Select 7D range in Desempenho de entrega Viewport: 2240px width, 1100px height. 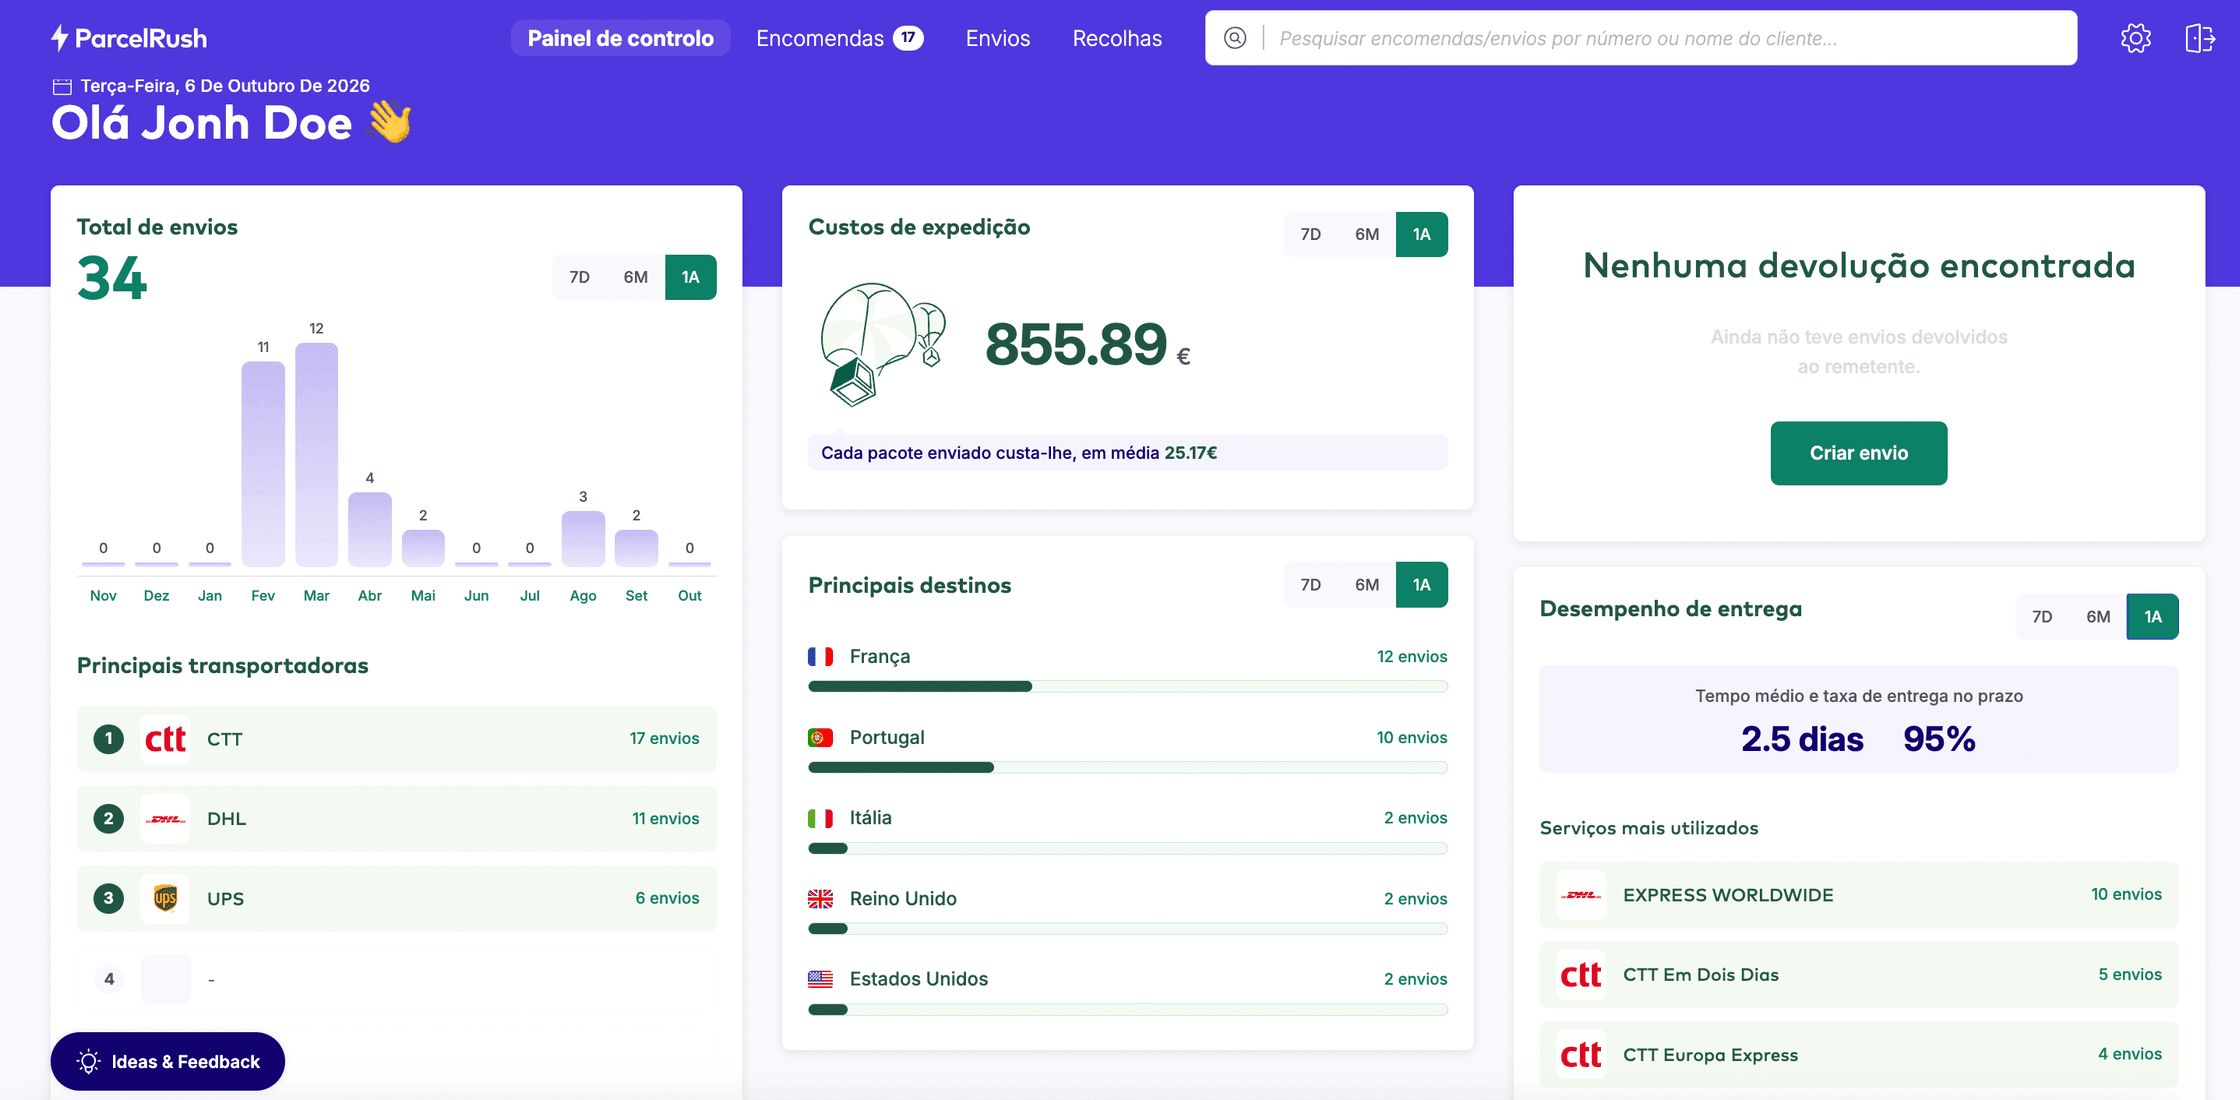pyautogui.click(x=2042, y=617)
